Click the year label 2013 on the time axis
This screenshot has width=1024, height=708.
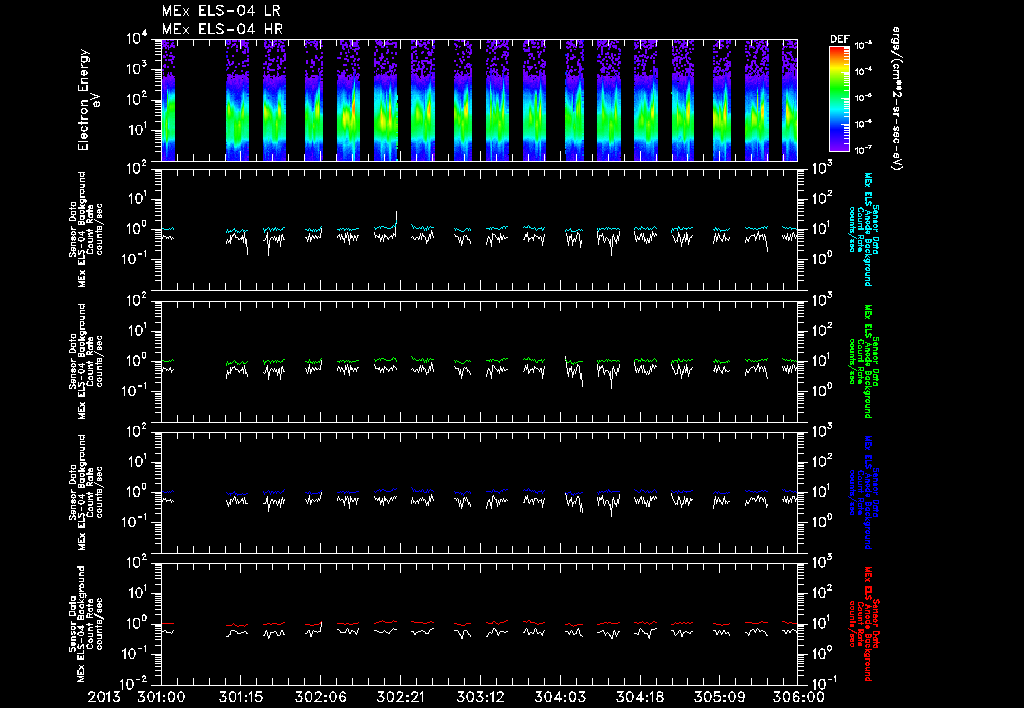pyautogui.click(x=104, y=698)
